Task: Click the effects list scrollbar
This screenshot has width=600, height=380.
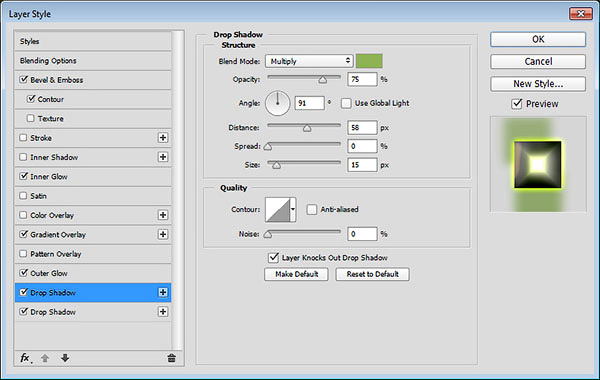Action: (177, 190)
